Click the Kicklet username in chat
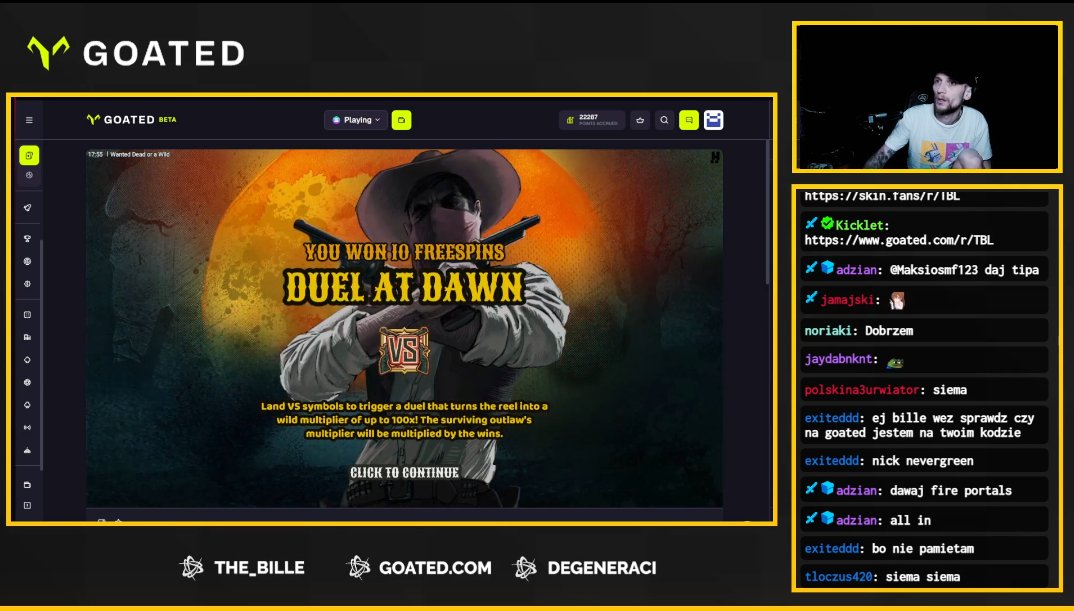This screenshot has width=1074, height=611. 859,225
